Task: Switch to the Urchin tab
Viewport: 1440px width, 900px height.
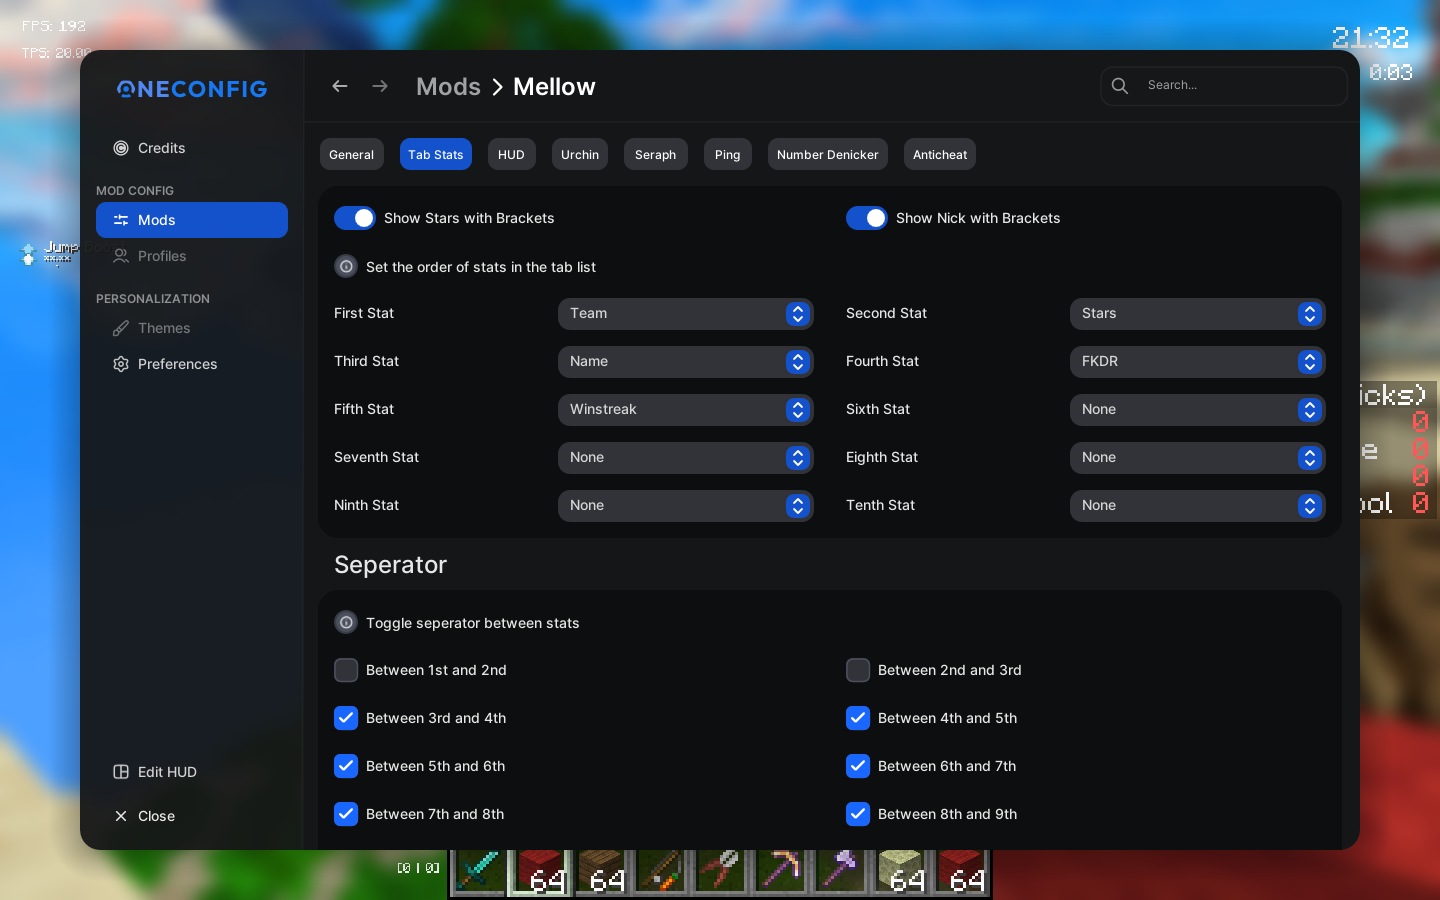Action: click(580, 154)
